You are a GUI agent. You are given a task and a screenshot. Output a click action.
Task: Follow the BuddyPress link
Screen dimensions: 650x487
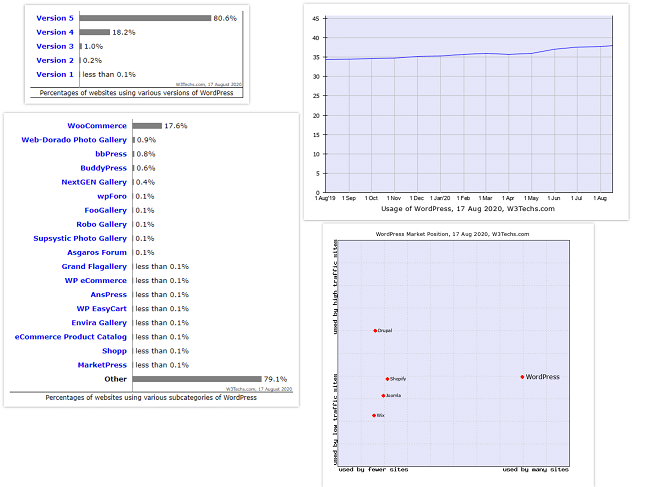point(103,168)
